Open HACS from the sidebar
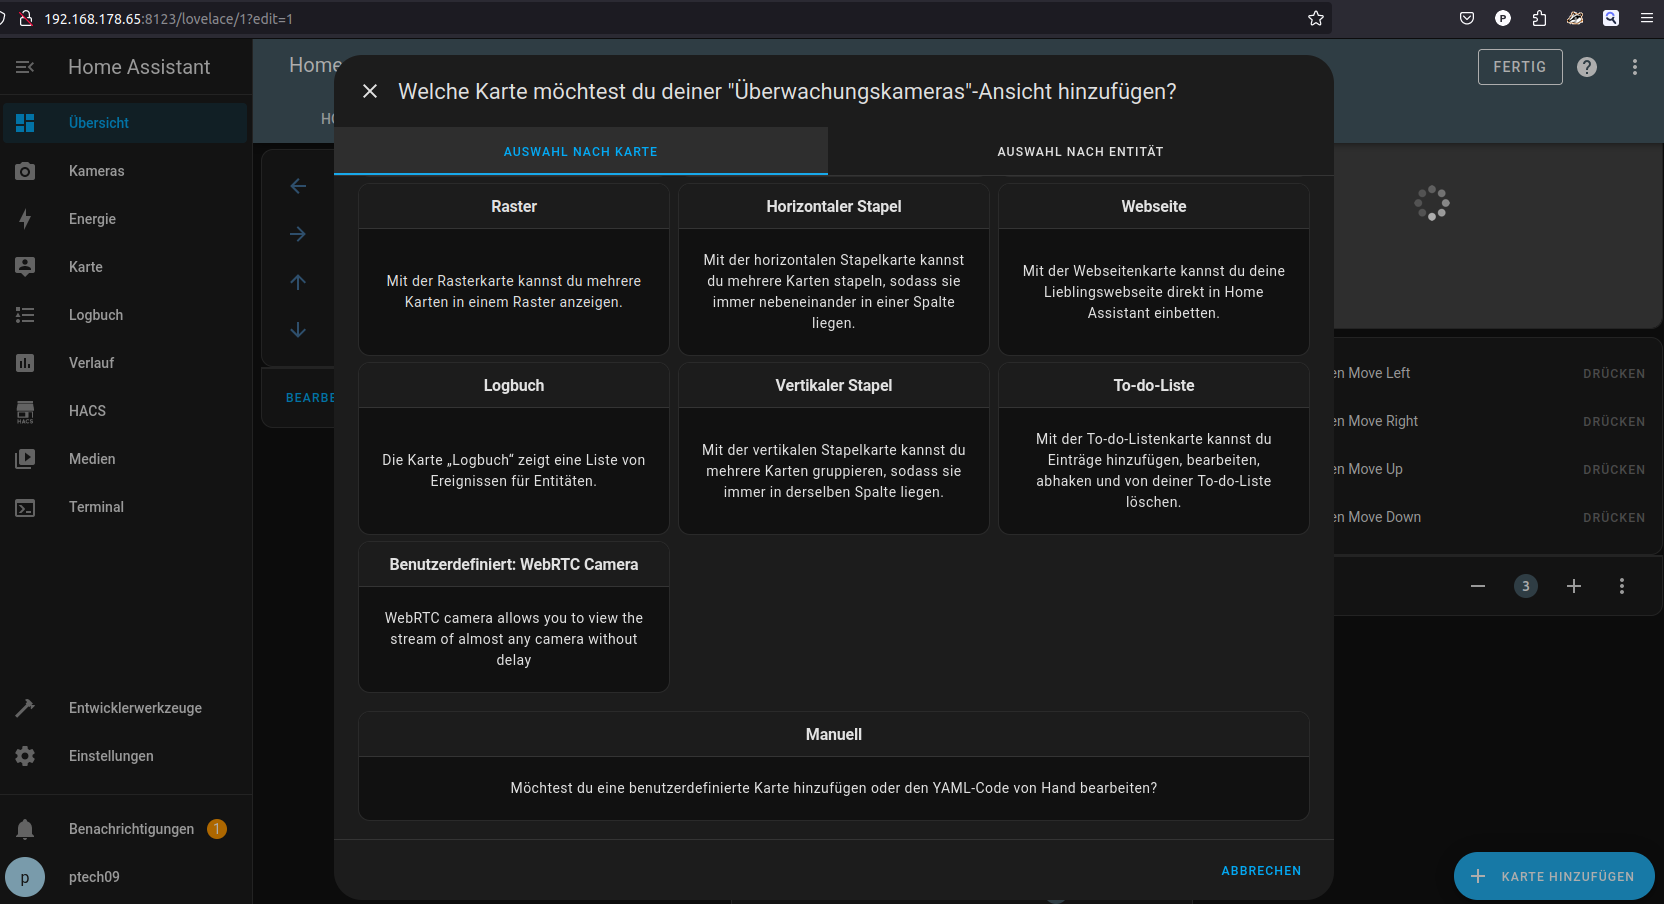Screen dimensions: 1664x904 (87, 411)
